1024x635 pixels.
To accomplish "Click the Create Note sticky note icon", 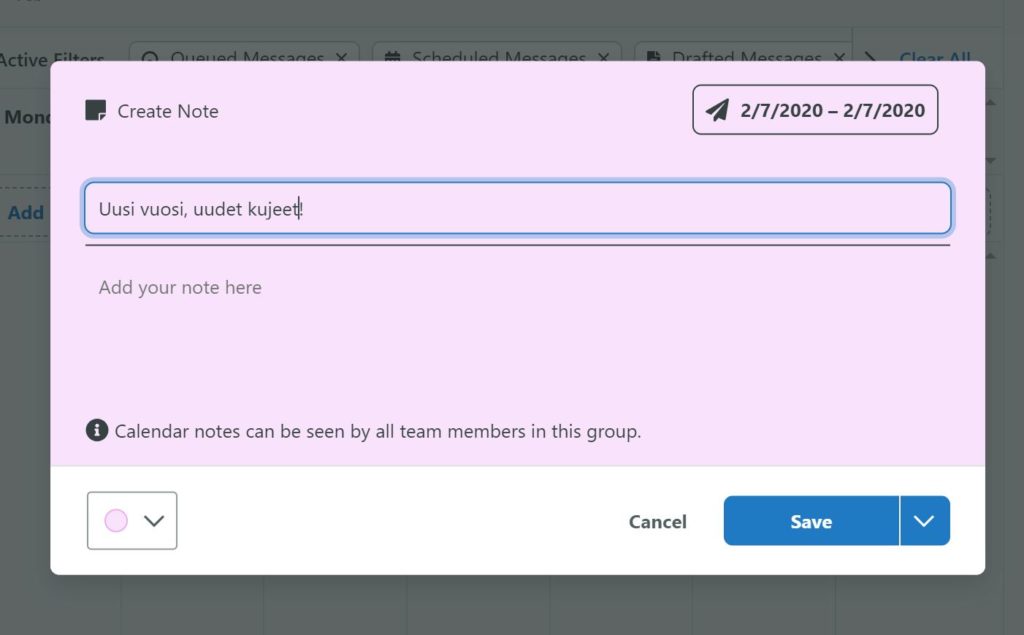I will click(96, 110).
